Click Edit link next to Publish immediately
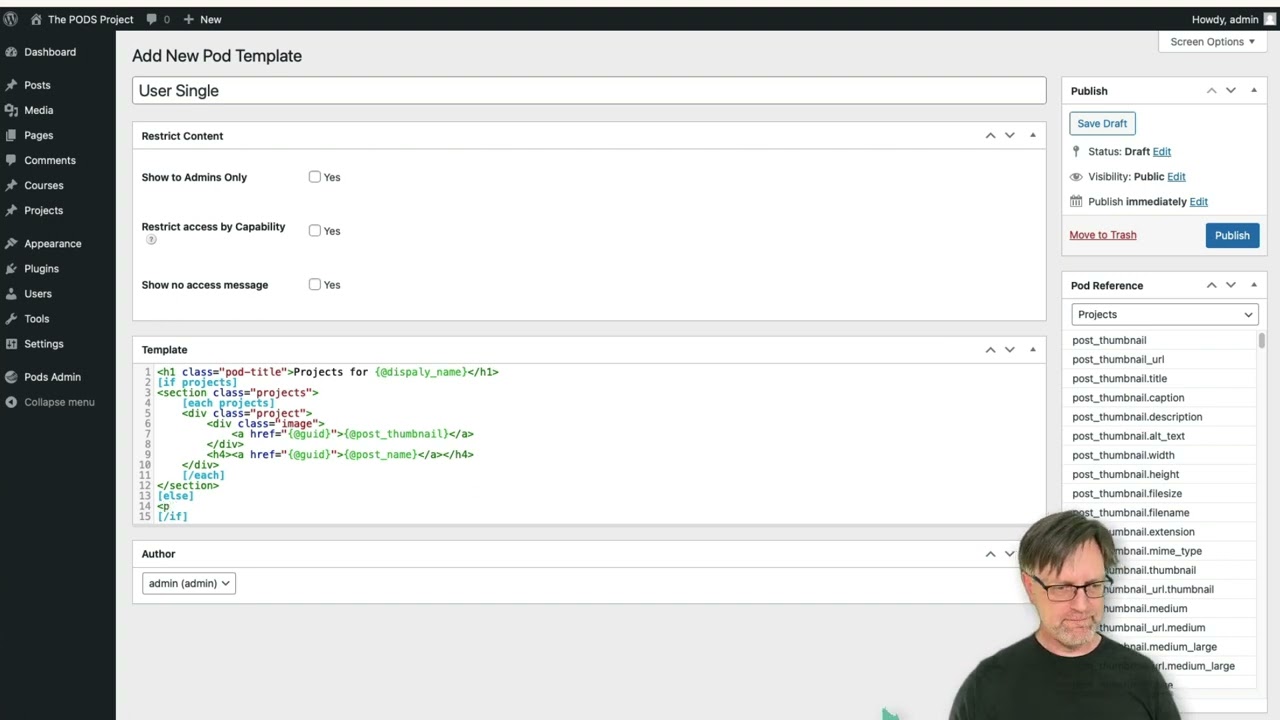Screen dimensions: 1280x720 click(1198, 201)
